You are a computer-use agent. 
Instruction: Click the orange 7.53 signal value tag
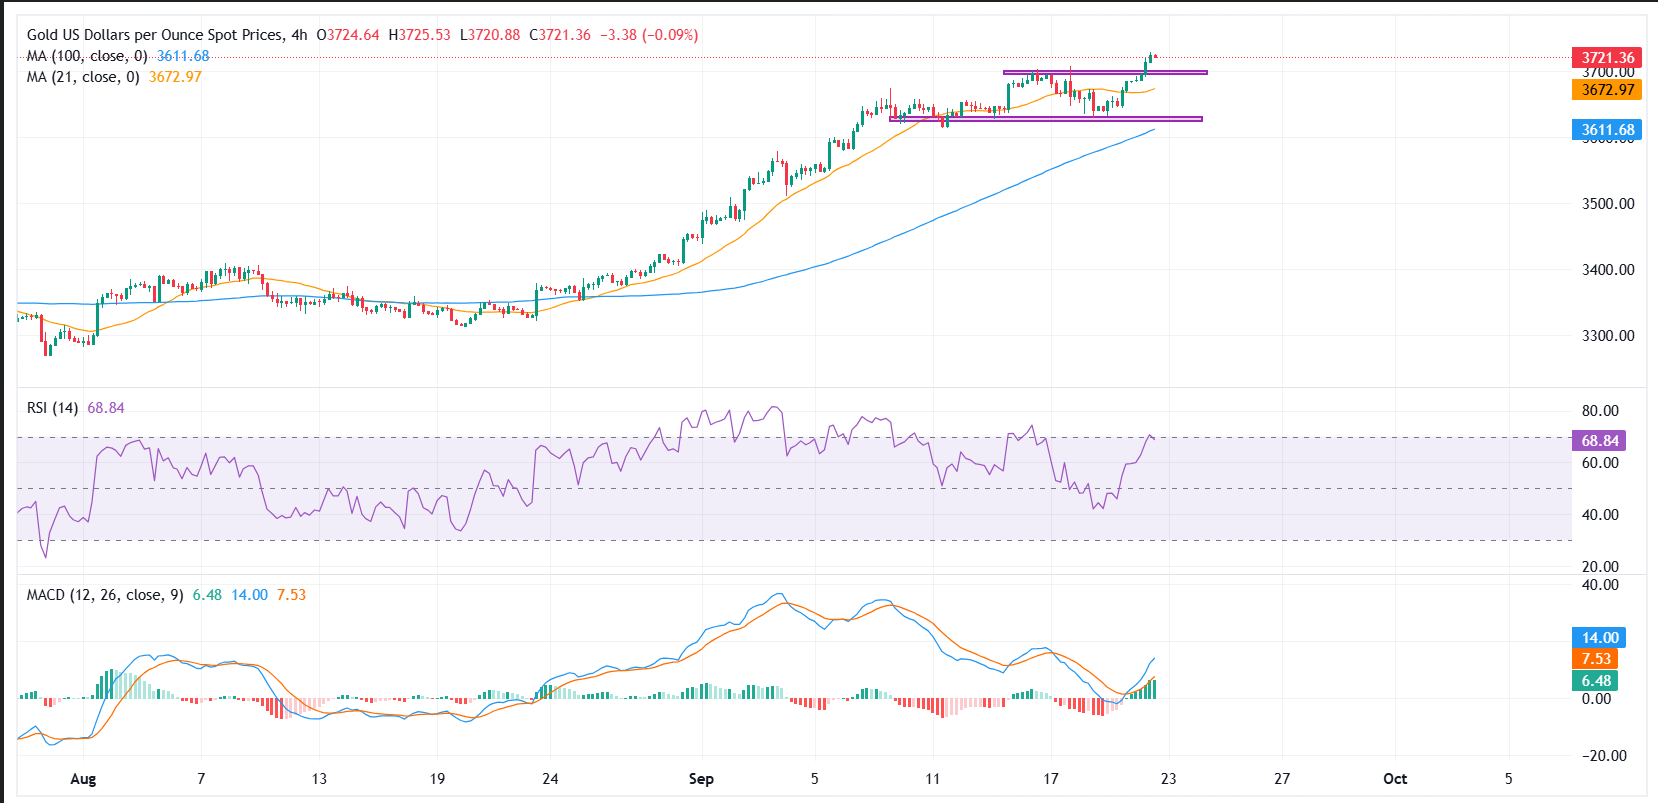coord(1596,659)
